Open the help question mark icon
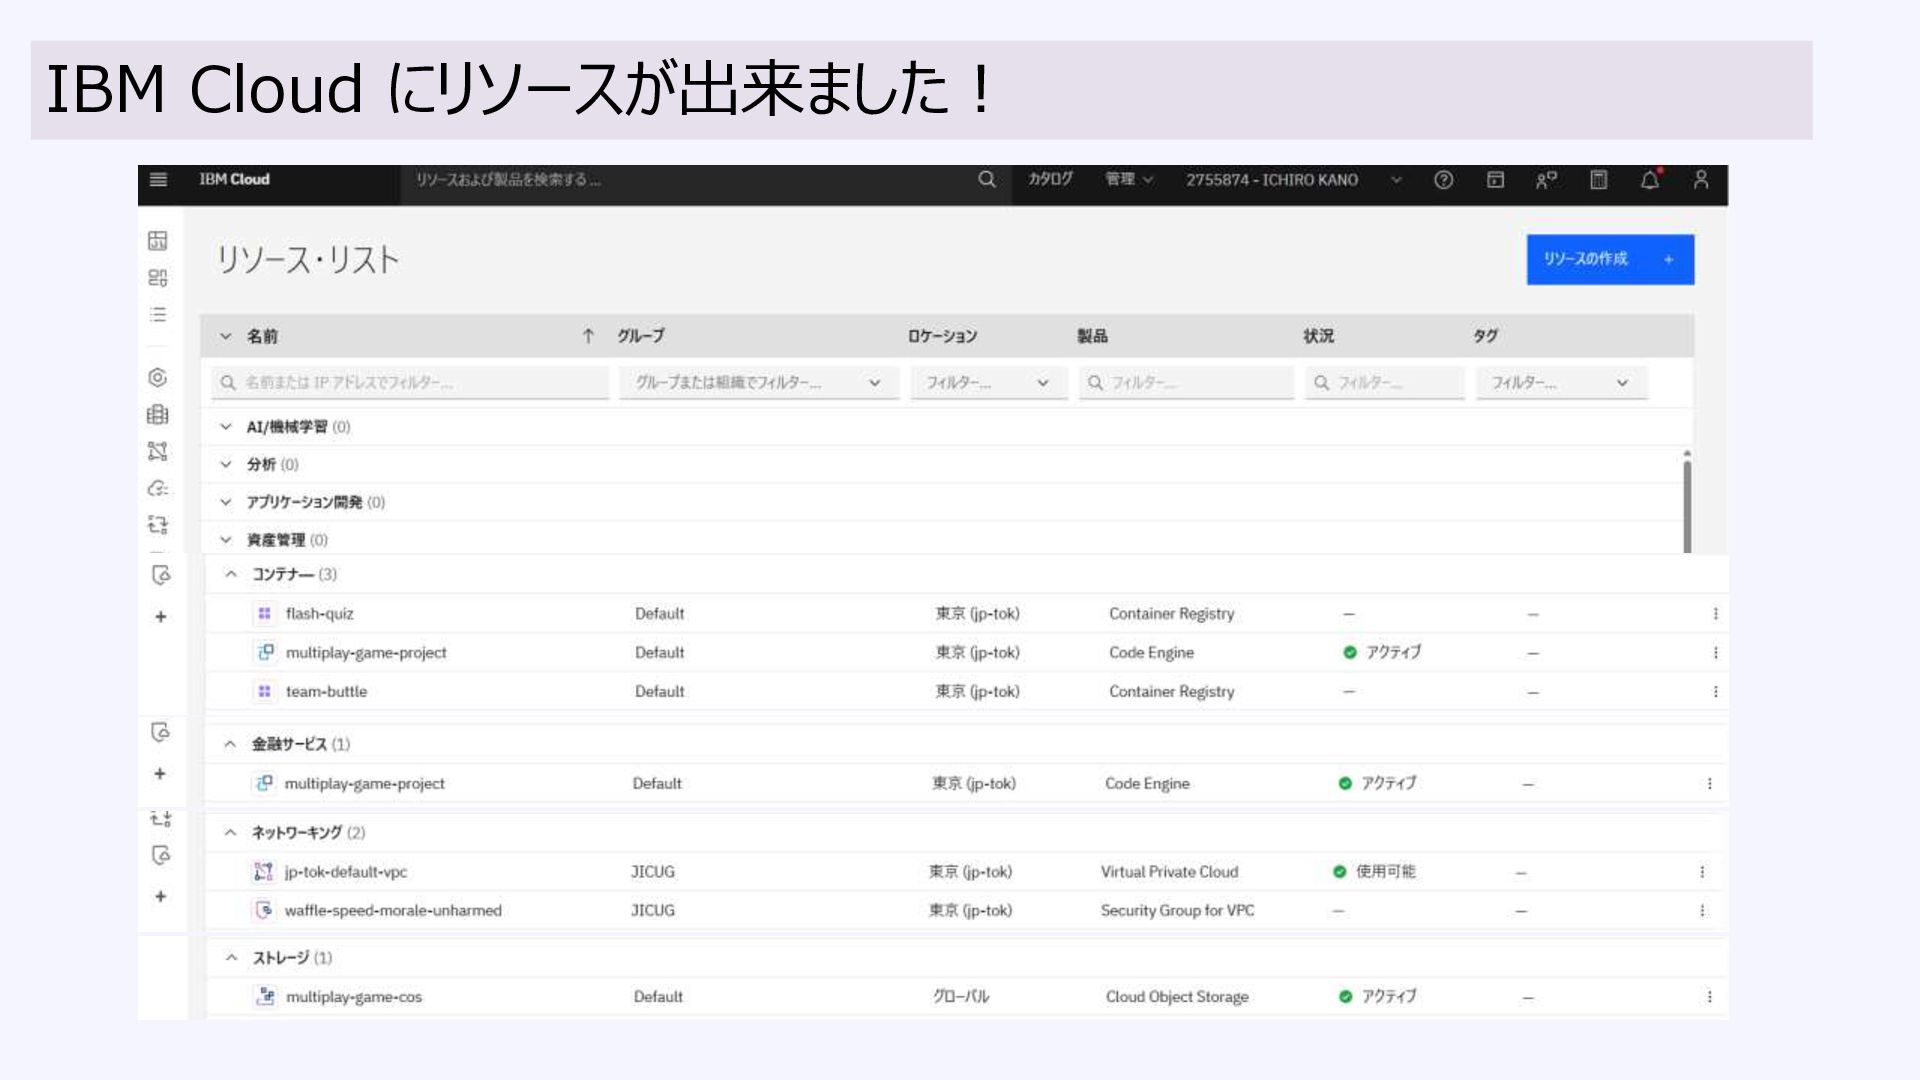This screenshot has width=1920, height=1080. (x=1443, y=180)
